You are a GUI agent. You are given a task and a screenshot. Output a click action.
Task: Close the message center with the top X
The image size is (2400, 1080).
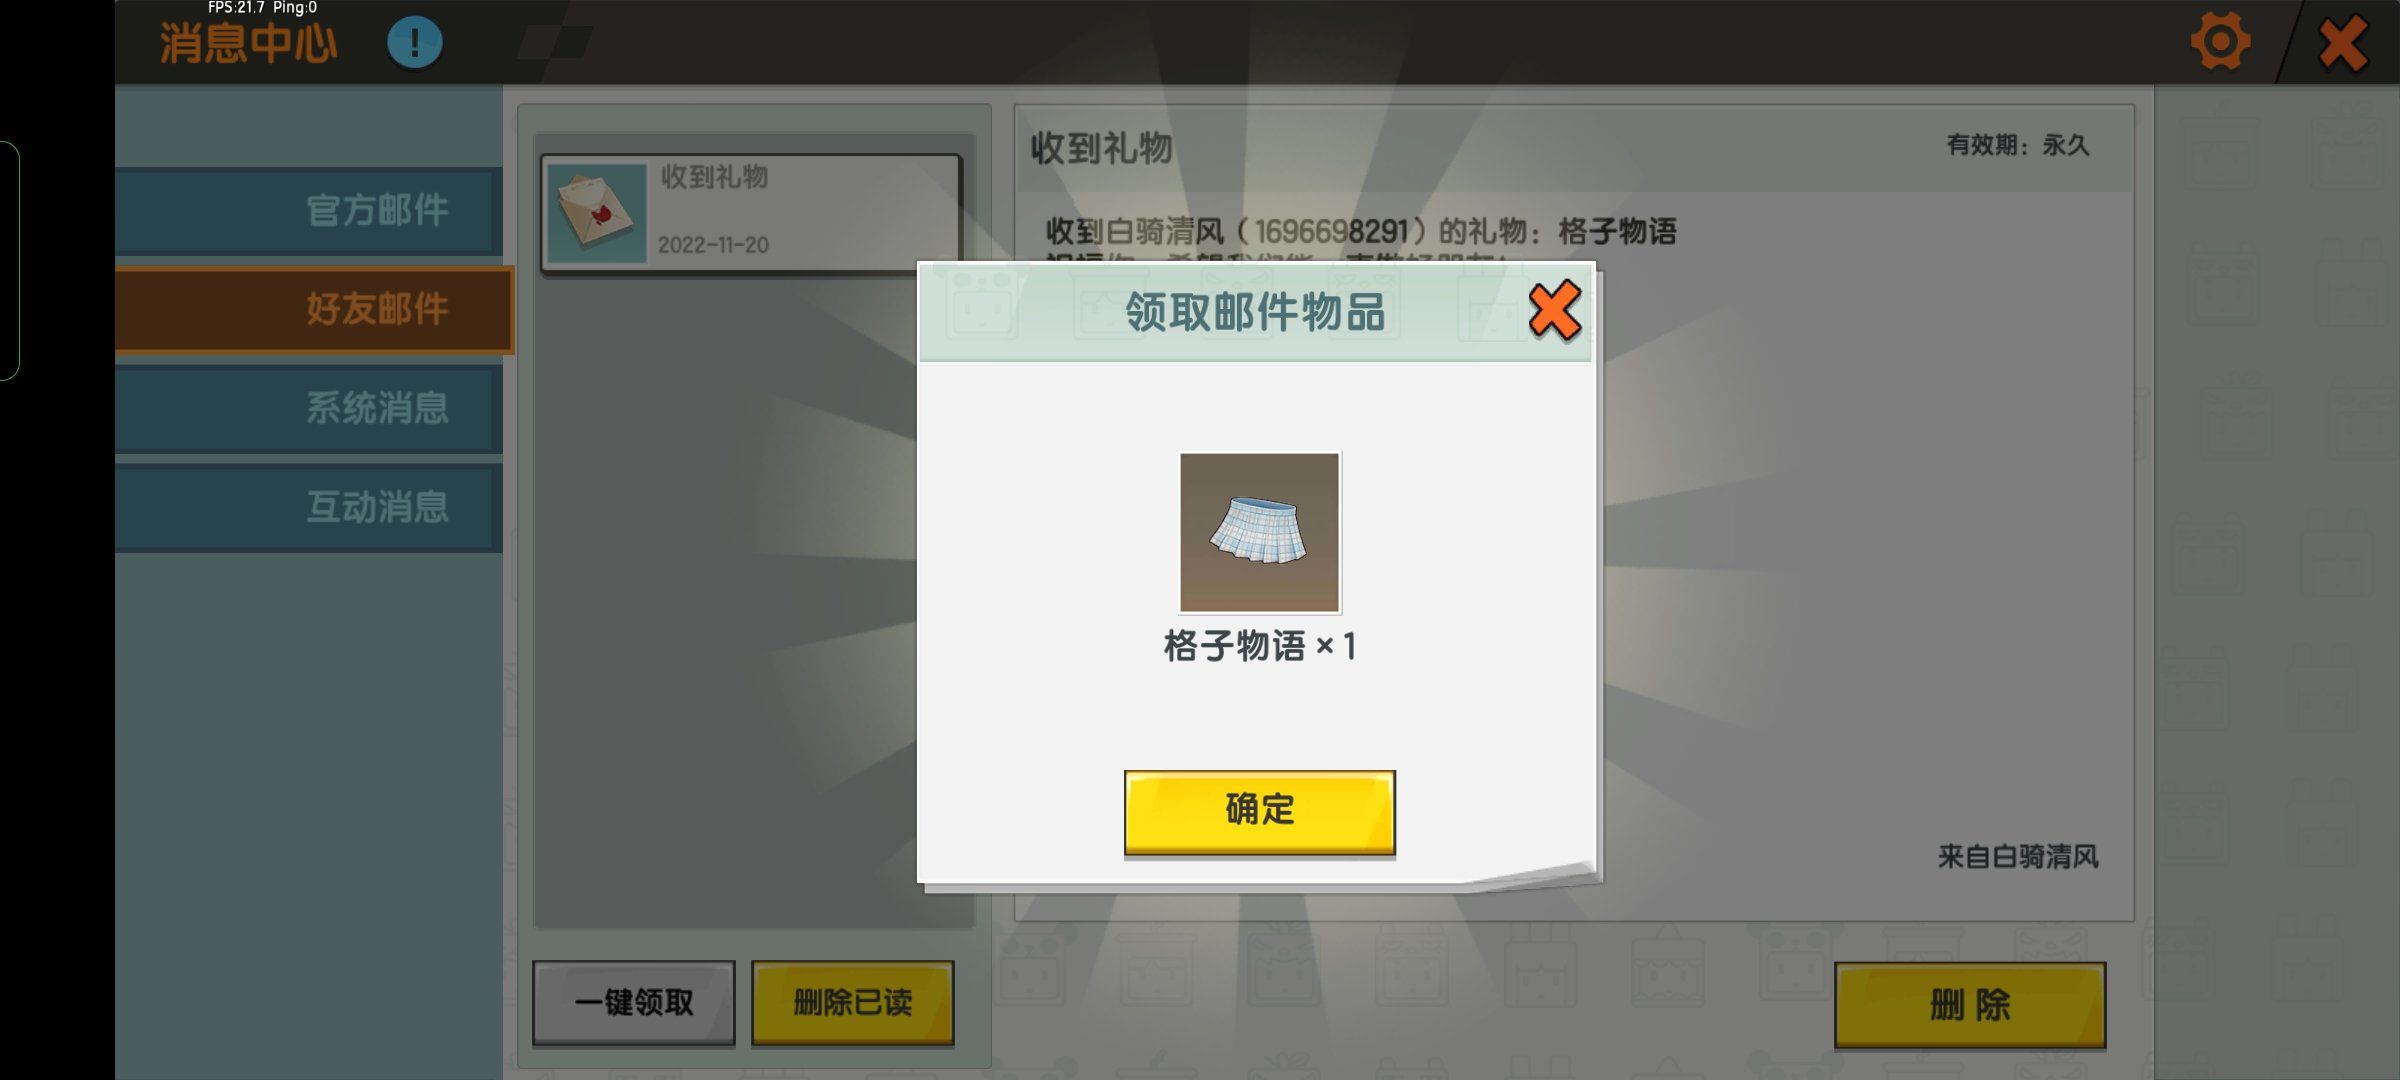(2343, 42)
